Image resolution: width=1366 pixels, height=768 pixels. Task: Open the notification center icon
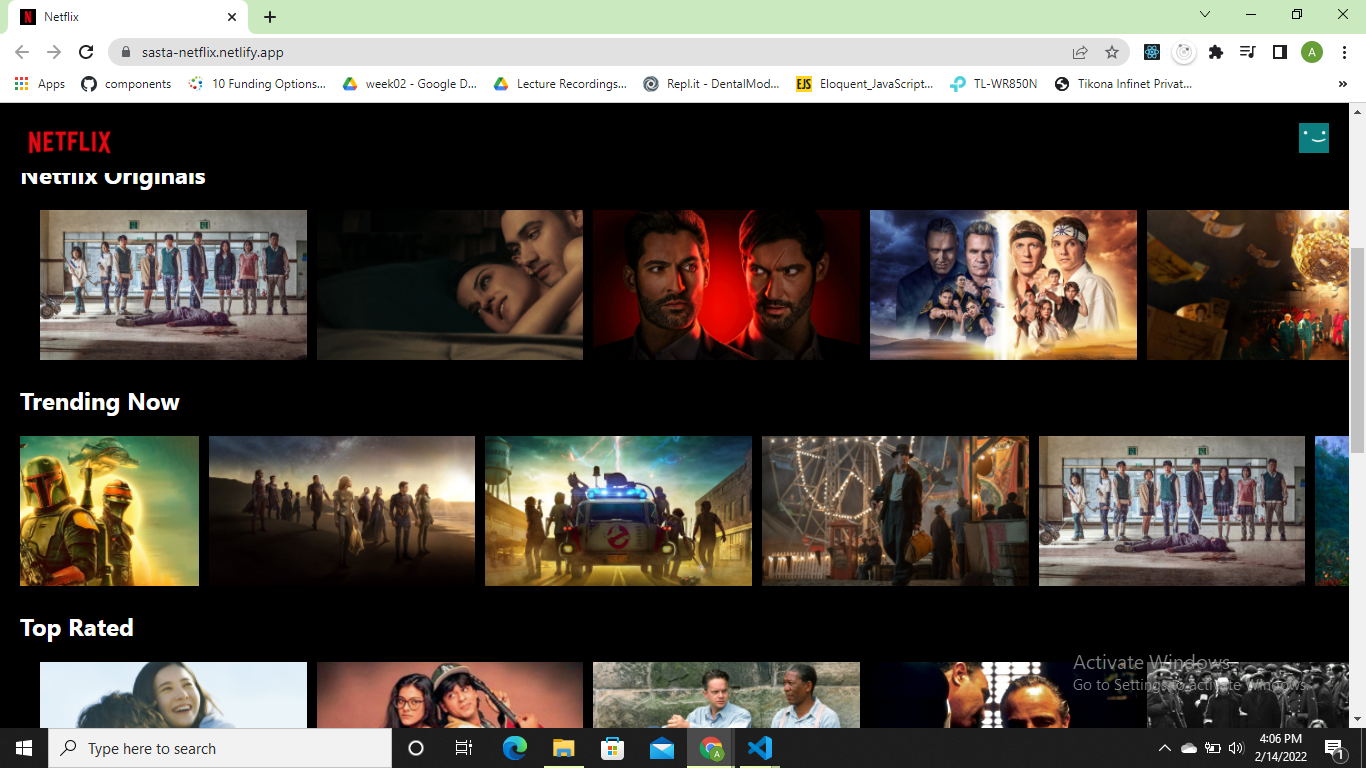(x=1334, y=748)
